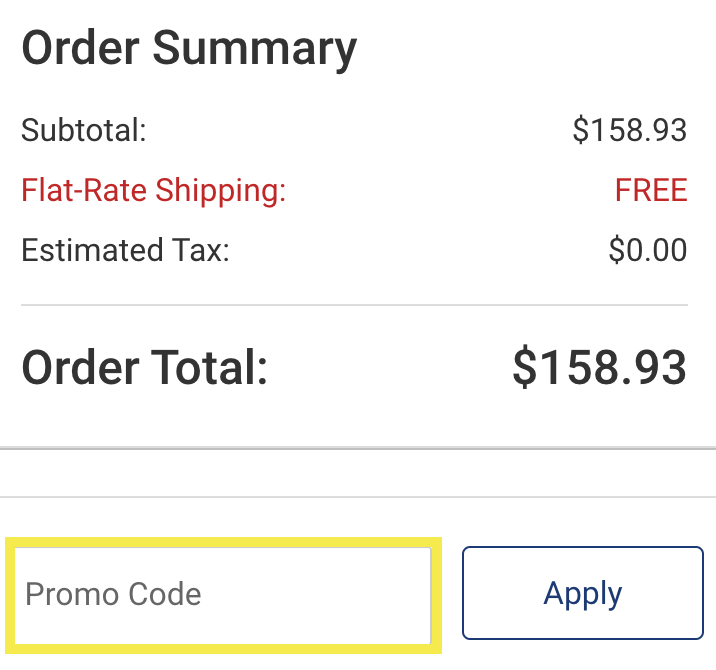This screenshot has width=716, height=670.
Task: Click the Estimated Tax label
Action: pos(125,249)
